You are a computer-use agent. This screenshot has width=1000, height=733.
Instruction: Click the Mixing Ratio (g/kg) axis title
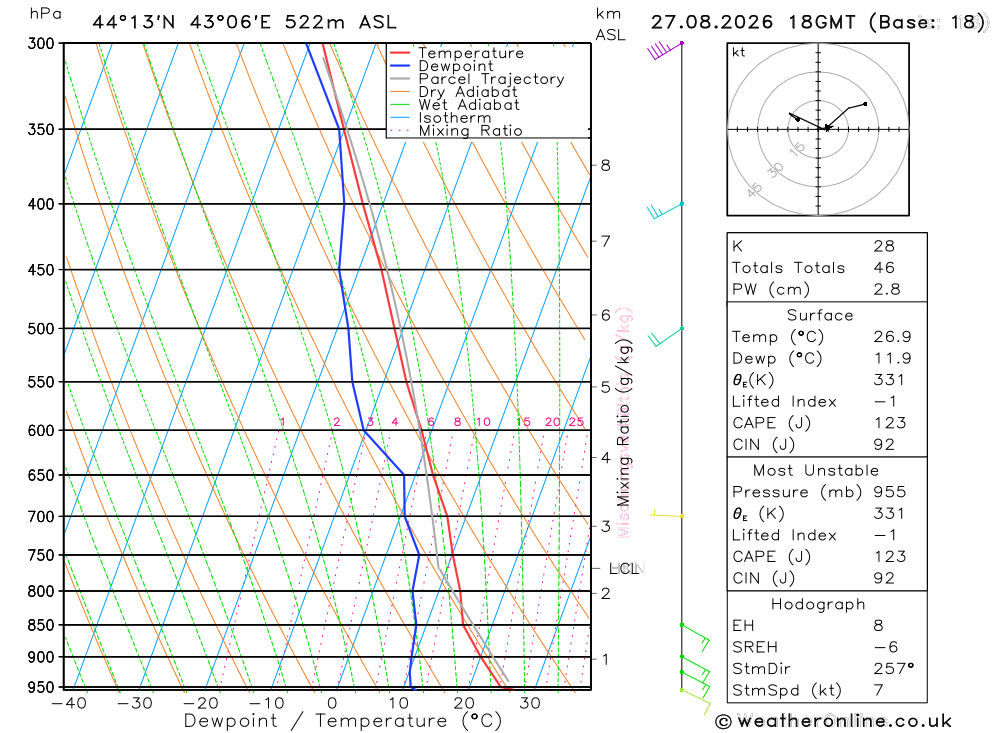(623, 422)
